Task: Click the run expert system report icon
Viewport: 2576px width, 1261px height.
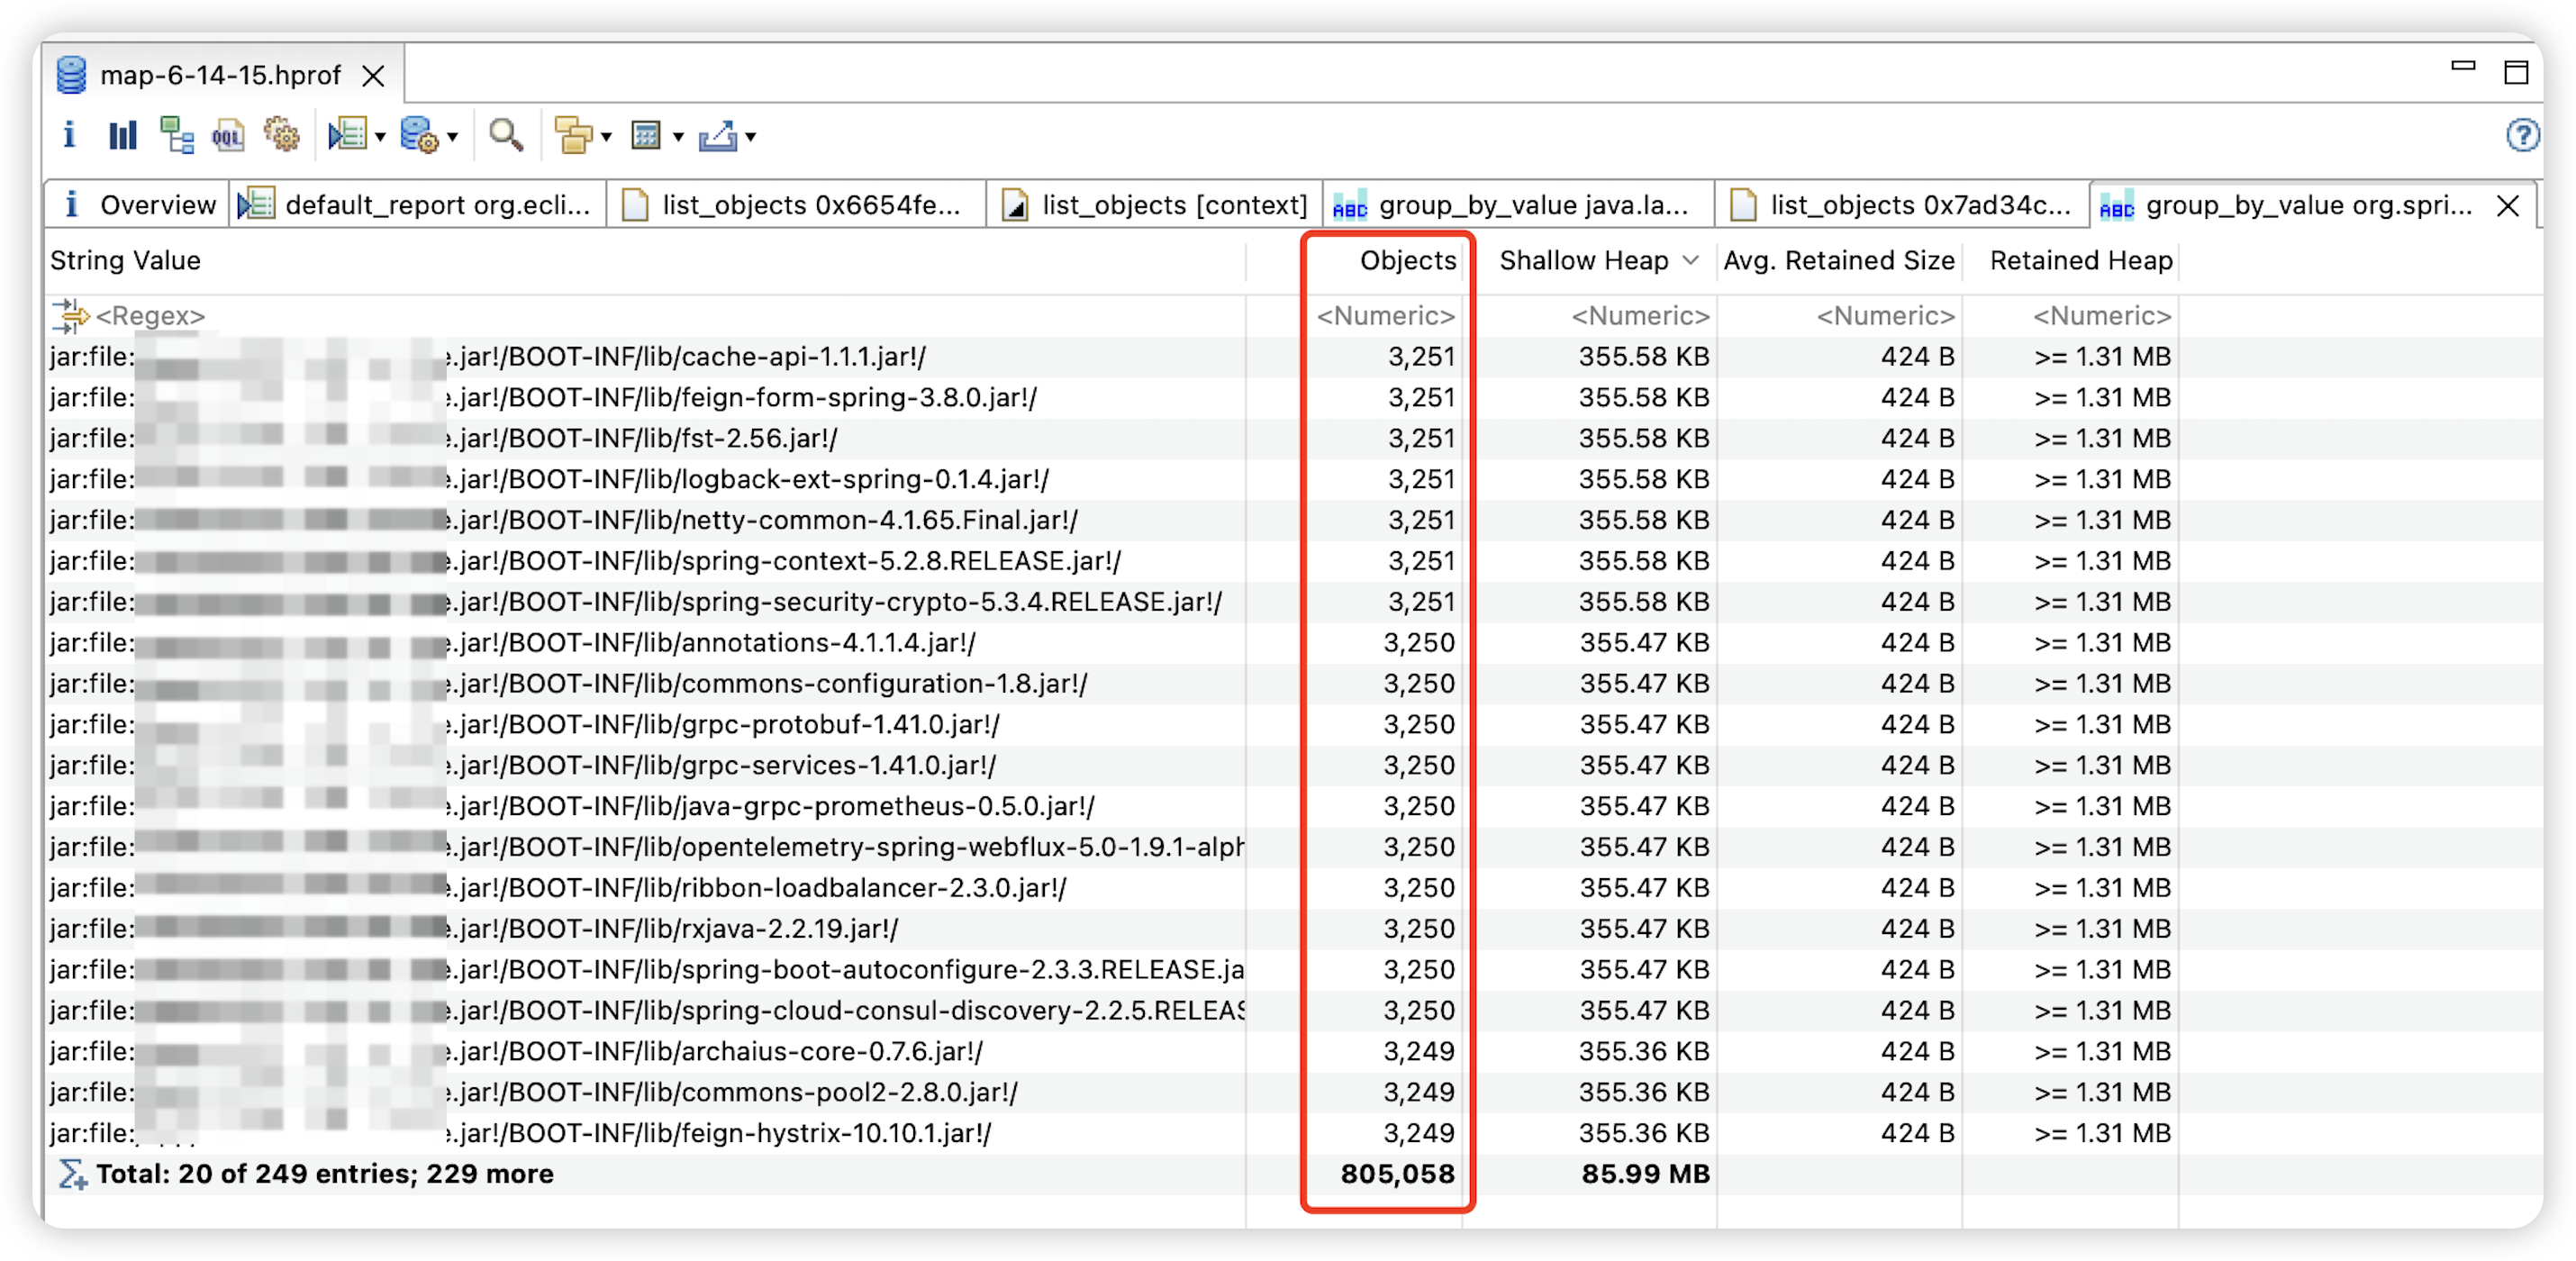Action: [x=348, y=135]
